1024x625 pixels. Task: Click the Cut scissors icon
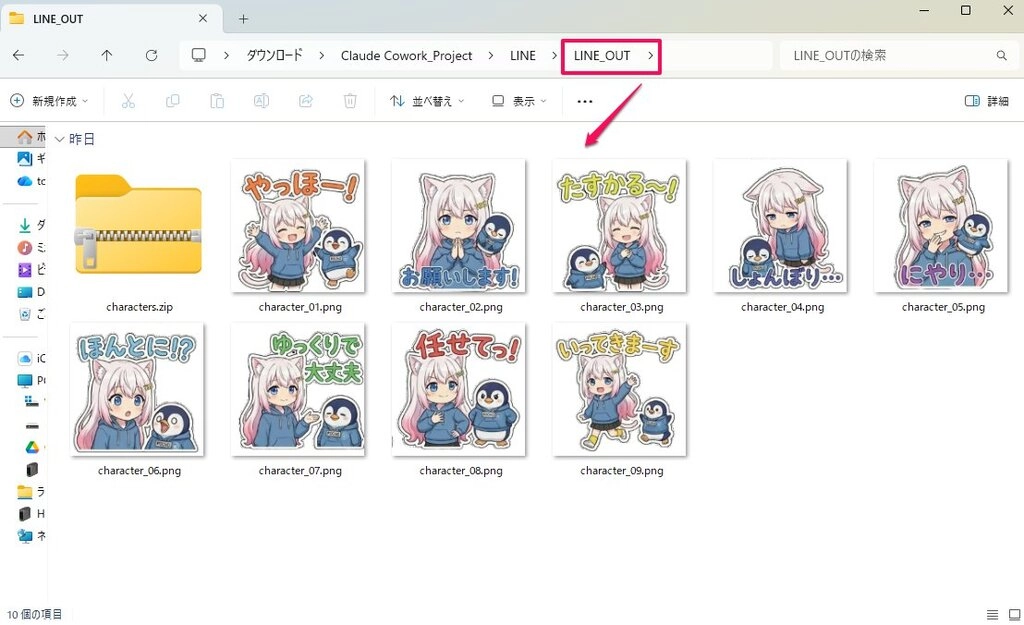(x=128, y=101)
